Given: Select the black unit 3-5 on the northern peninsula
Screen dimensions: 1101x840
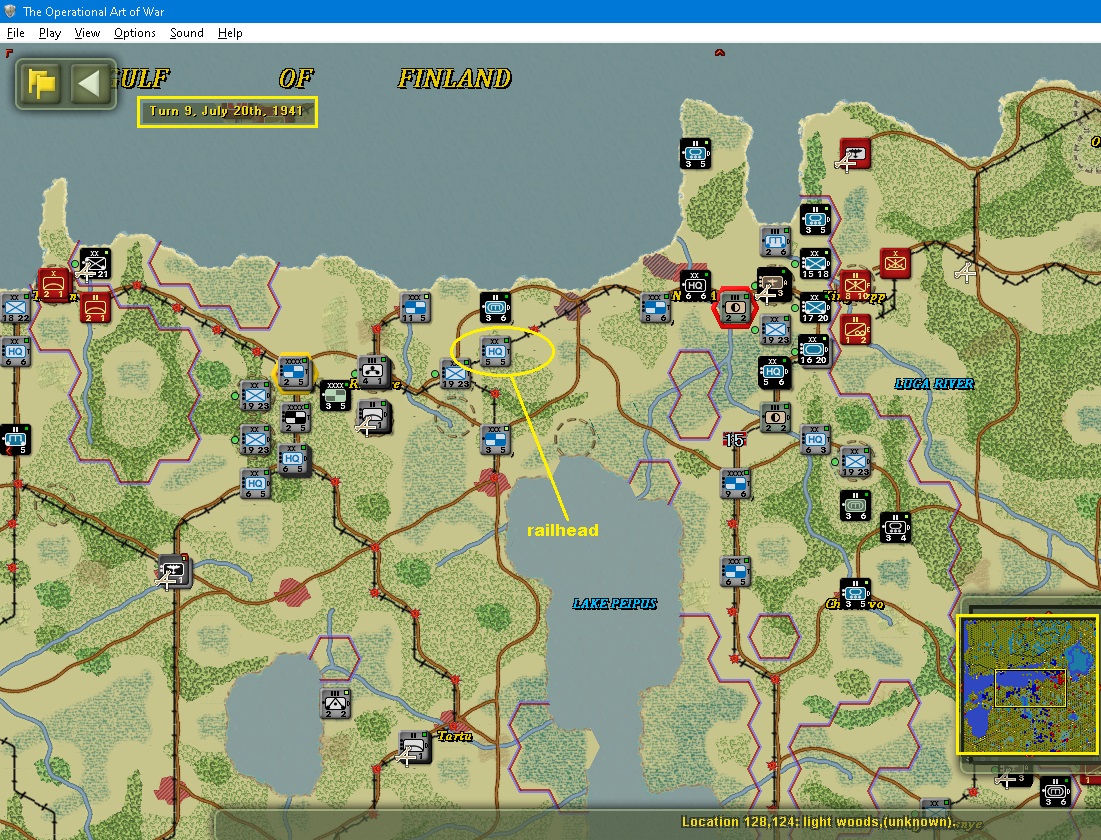Looking at the screenshot, I should (695, 153).
